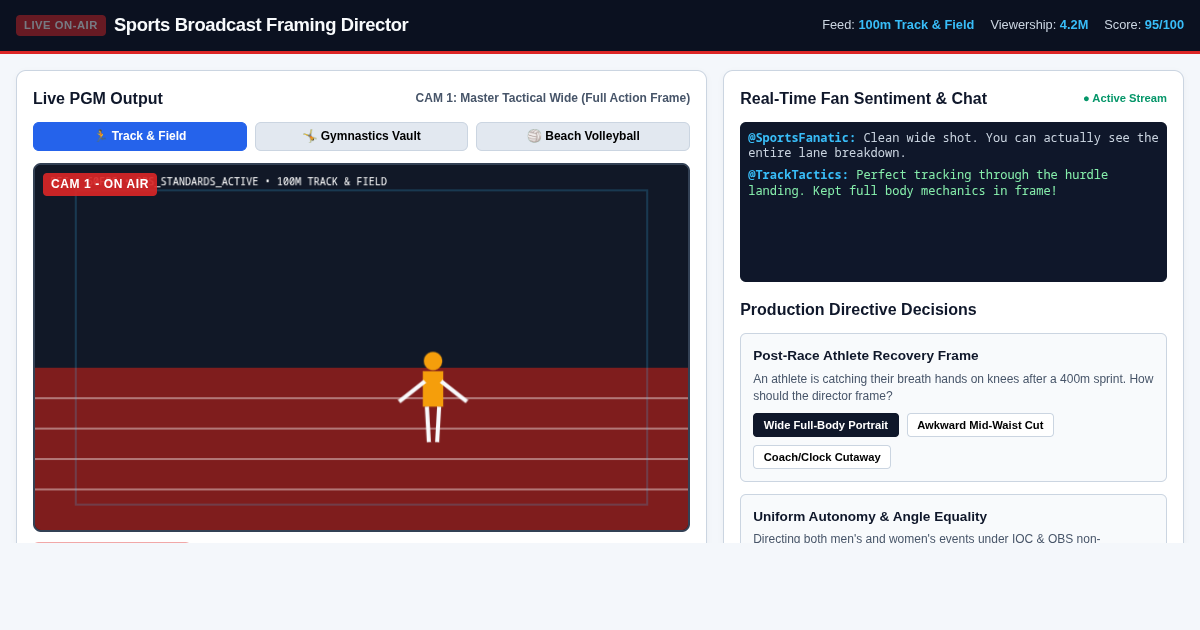
Task: Click the Active Stream status indicator
Action: pyautogui.click(x=1125, y=98)
